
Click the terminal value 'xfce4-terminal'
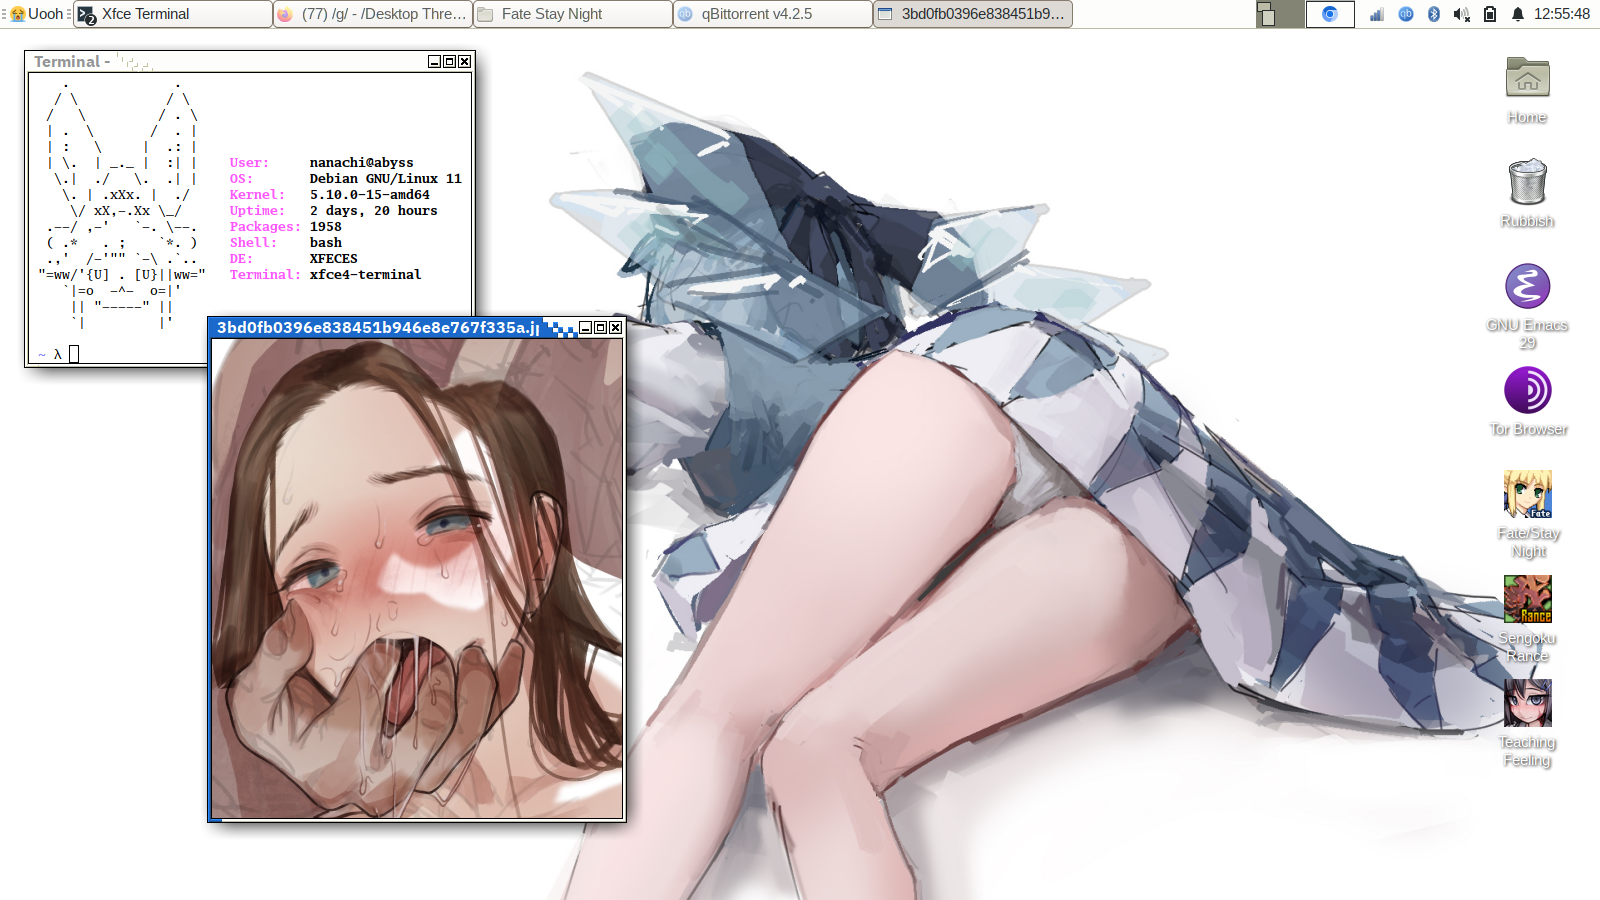click(x=365, y=274)
